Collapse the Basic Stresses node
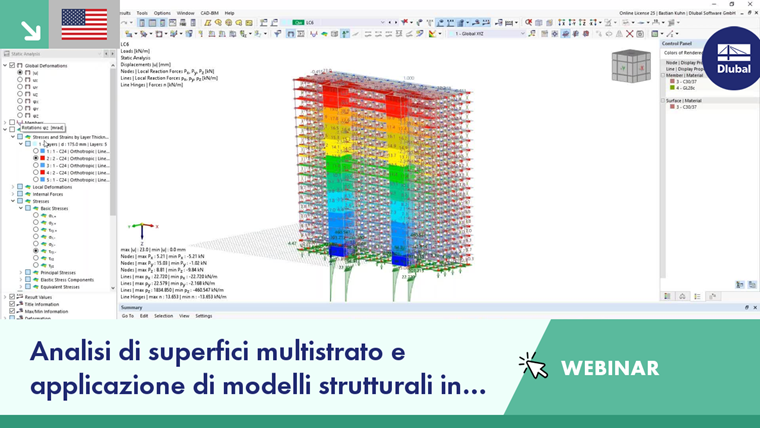The image size is (760, 428). tap(21, 208)
